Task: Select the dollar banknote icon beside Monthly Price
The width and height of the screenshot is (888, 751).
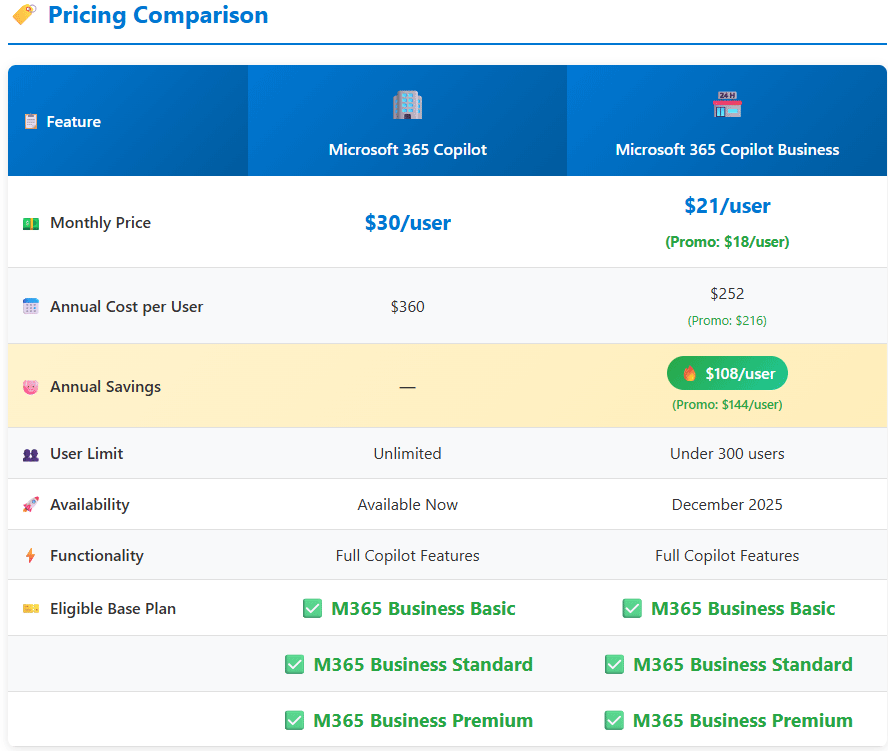Action: point(30,222)
